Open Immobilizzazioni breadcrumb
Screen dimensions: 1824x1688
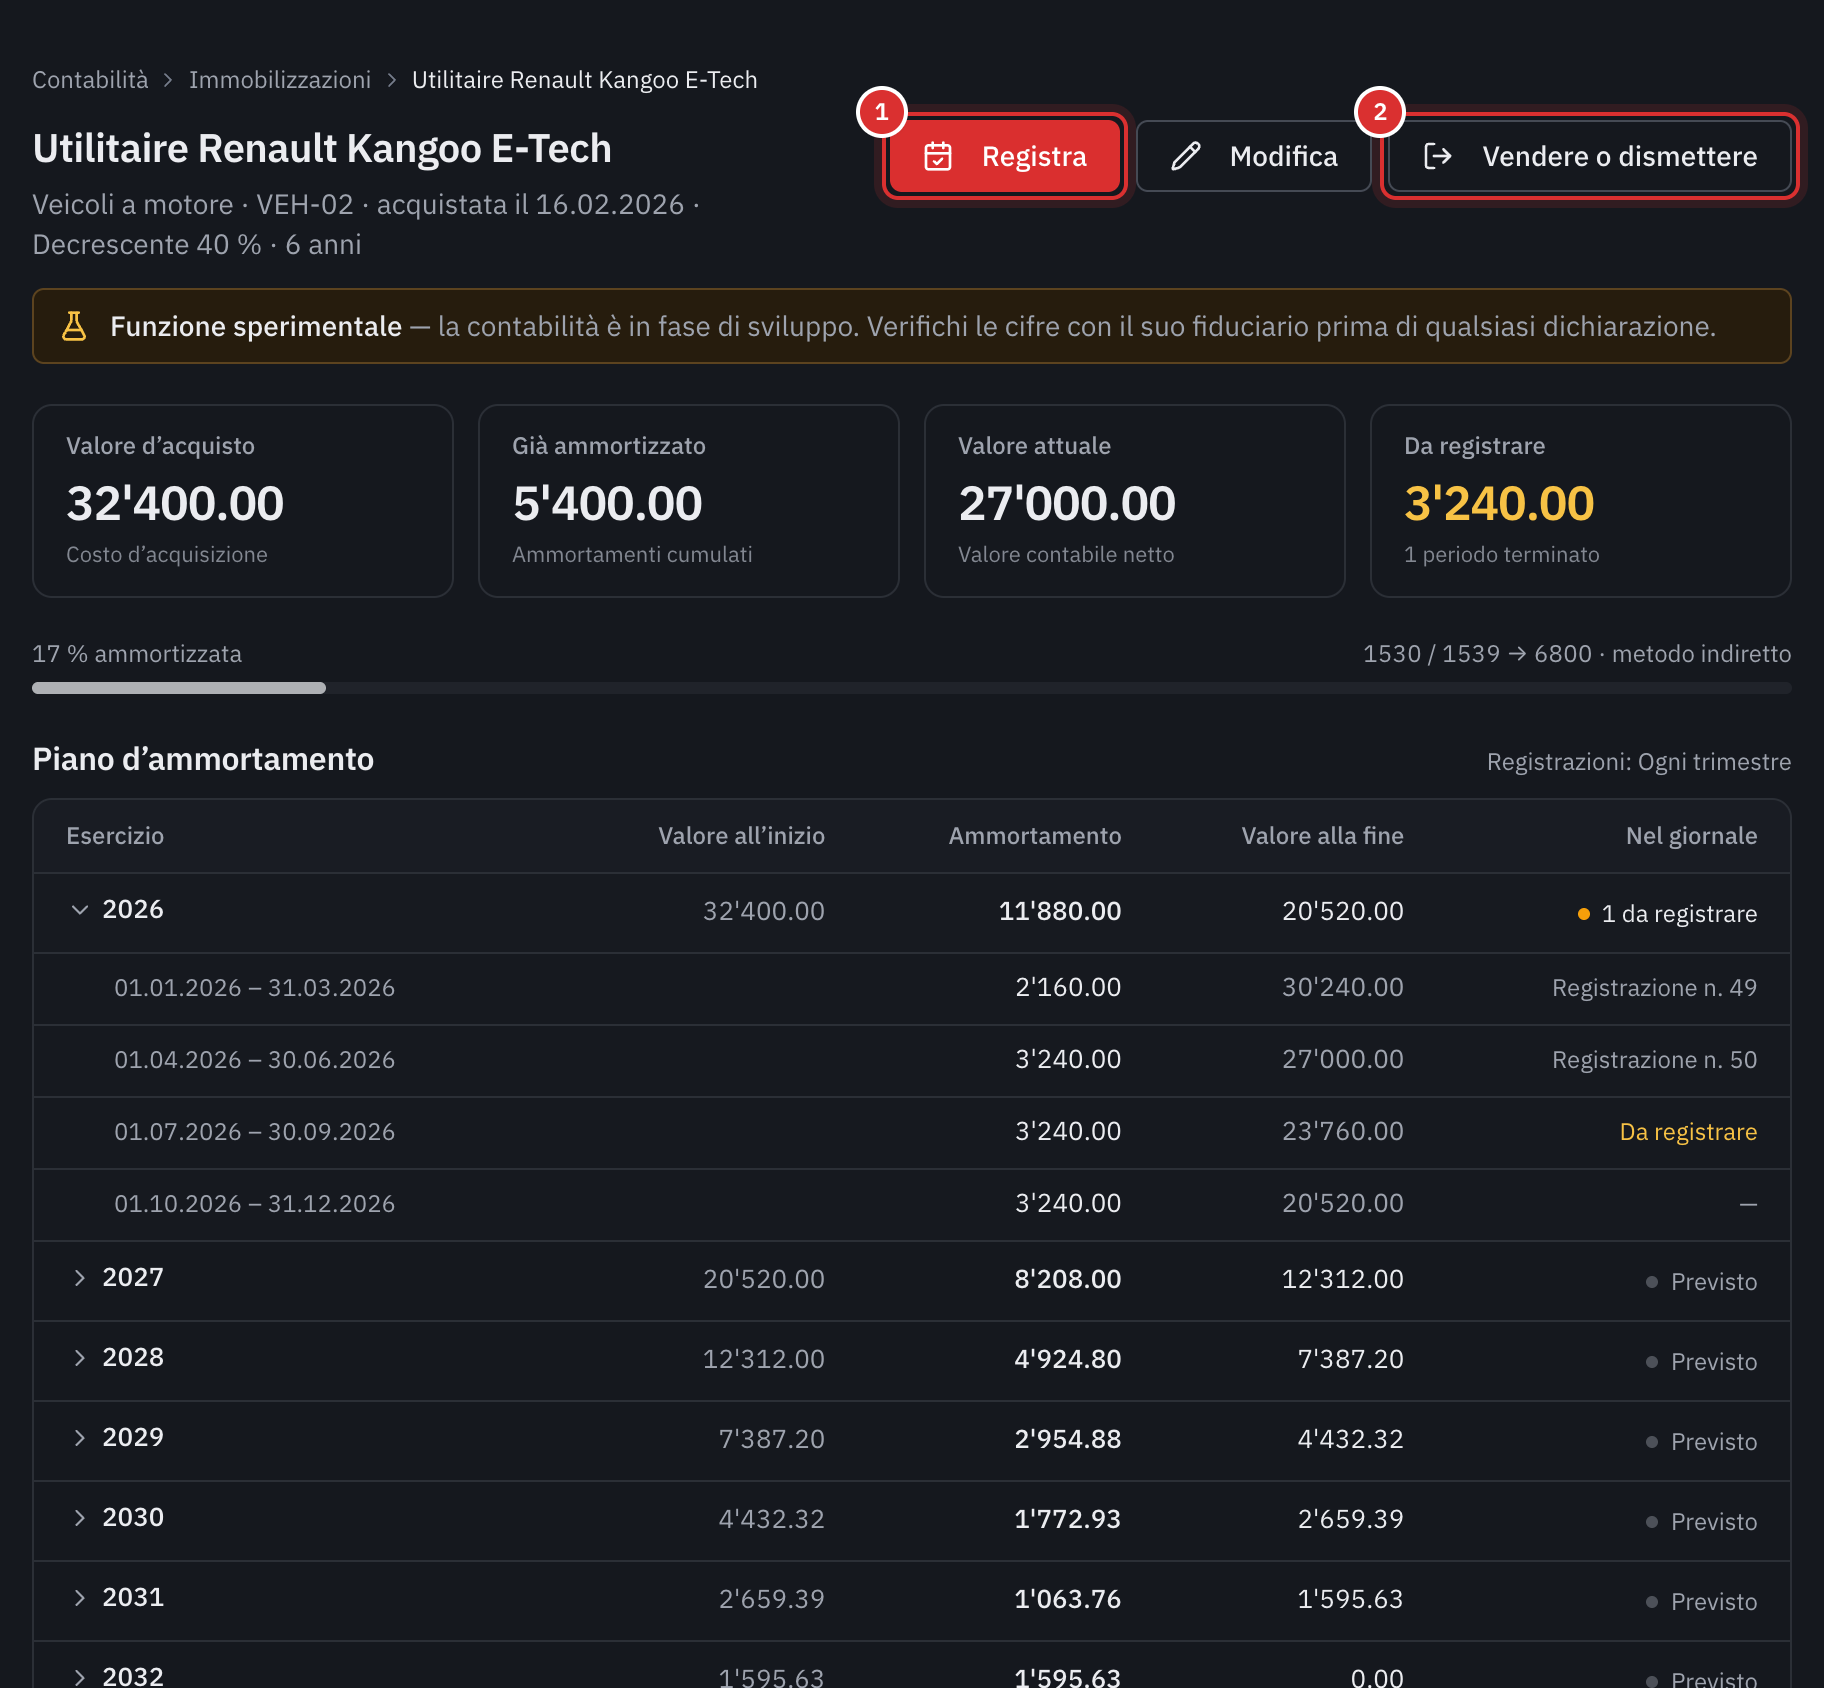[x=280, y=80]
